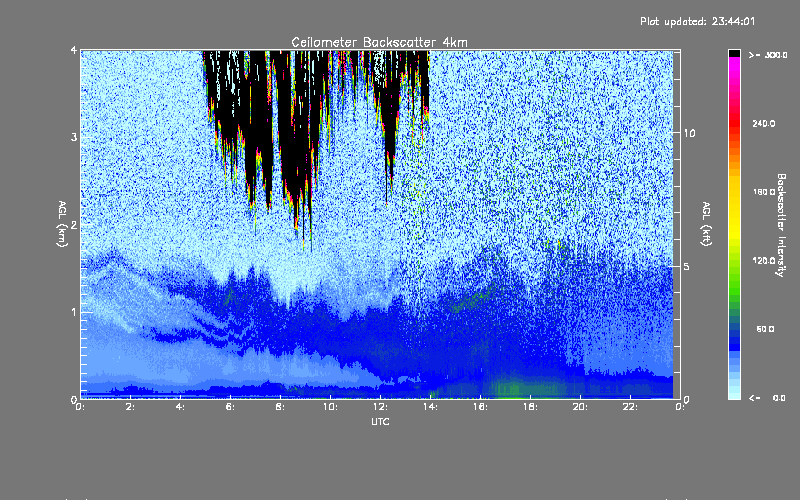This screenshot has height=500, width=800.
Task: Click the colorbar value 180.0
Action: 764,192
